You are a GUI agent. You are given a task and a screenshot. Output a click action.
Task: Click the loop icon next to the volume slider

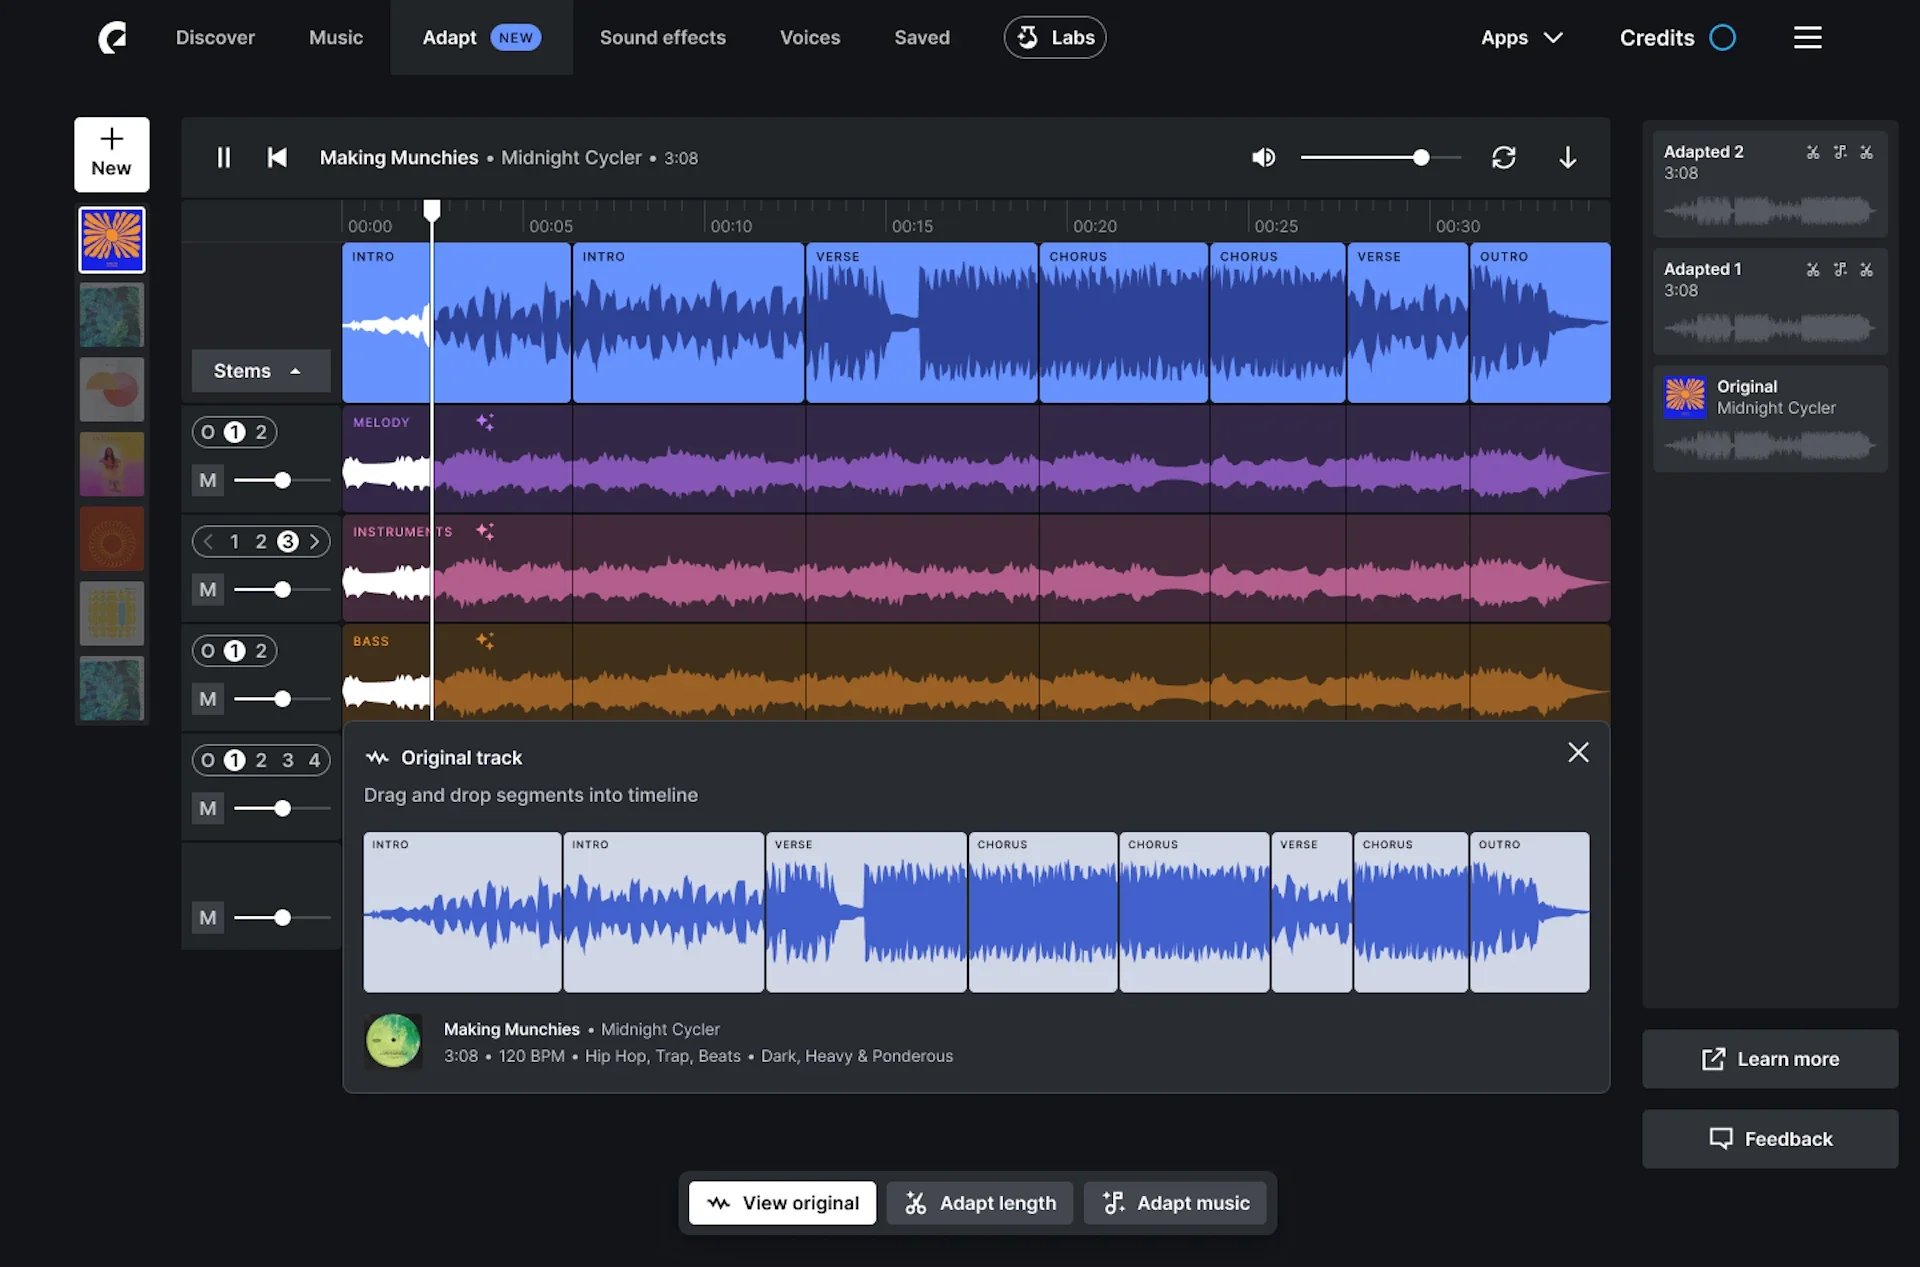coord(1504,157)
